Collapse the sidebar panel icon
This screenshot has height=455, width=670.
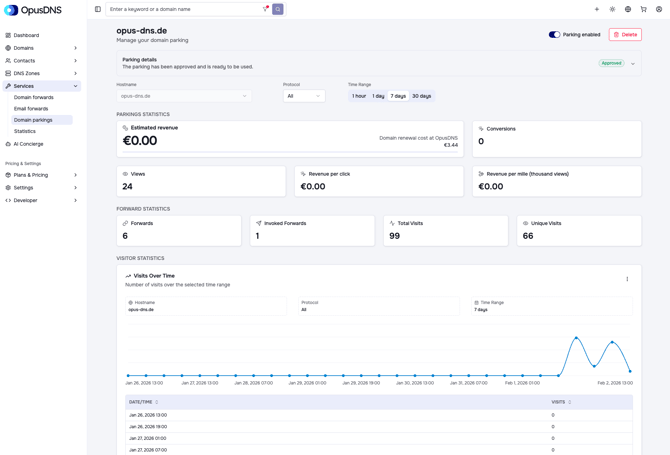tap(98, 9)
